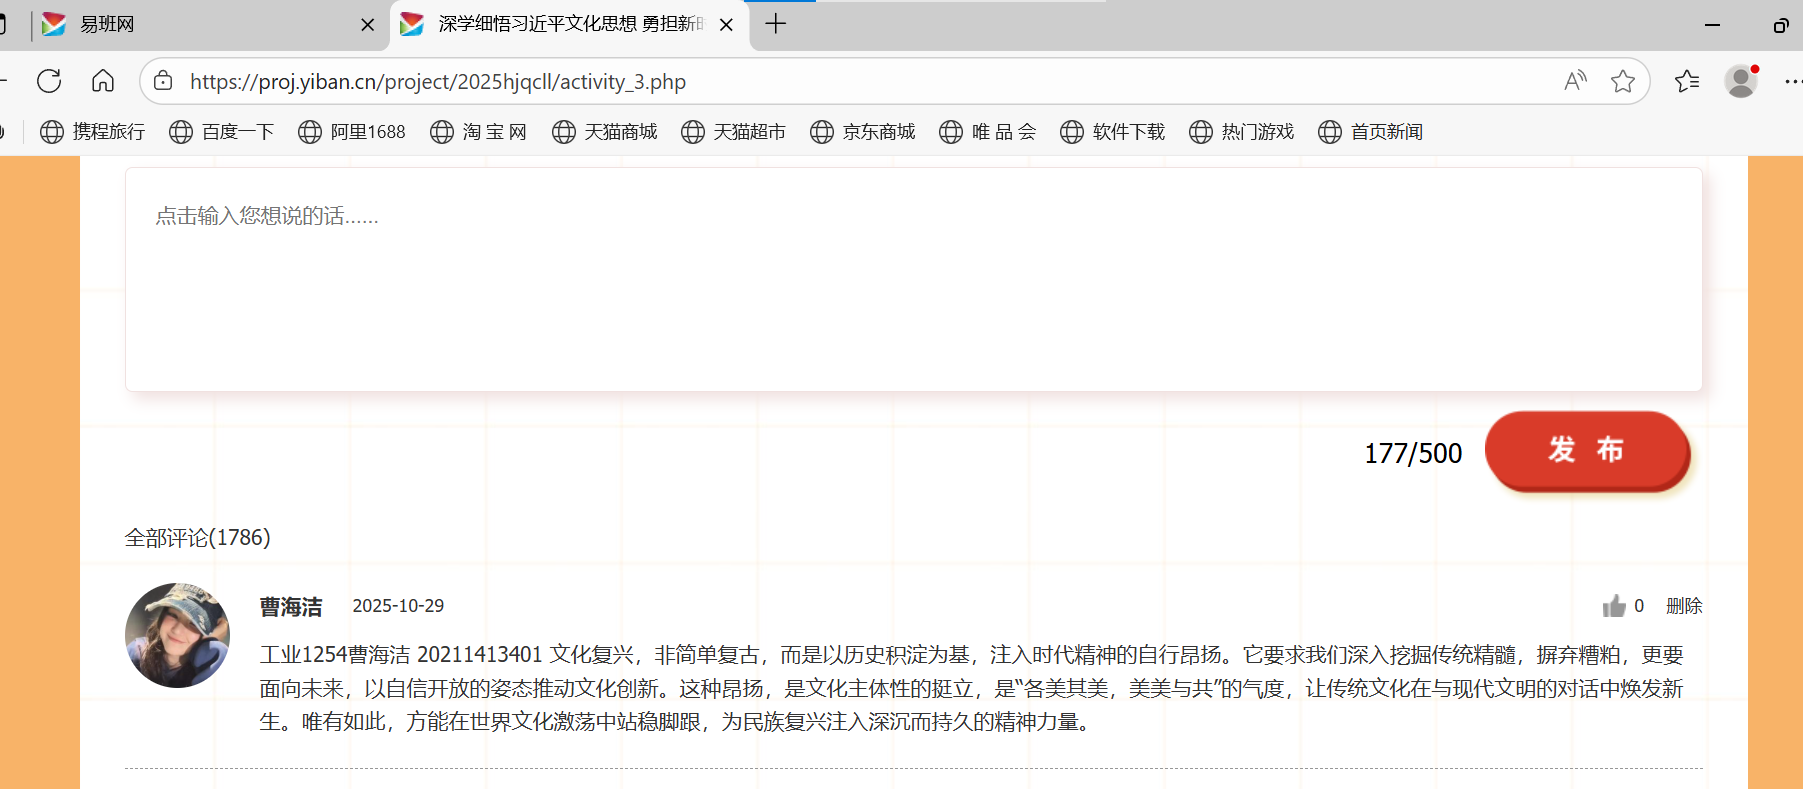Click 曹海洁's profile avatar photo
The image size is (1803, 789).
tap(177, 635)
